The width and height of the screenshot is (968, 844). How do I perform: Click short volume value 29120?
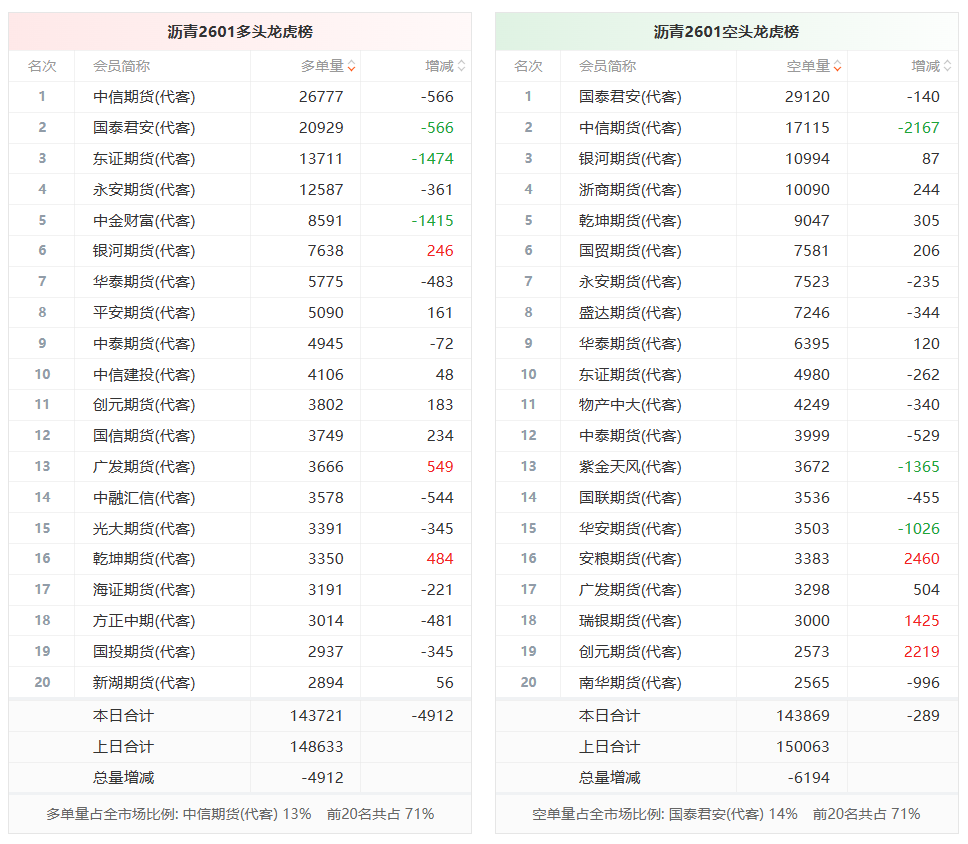807,97
